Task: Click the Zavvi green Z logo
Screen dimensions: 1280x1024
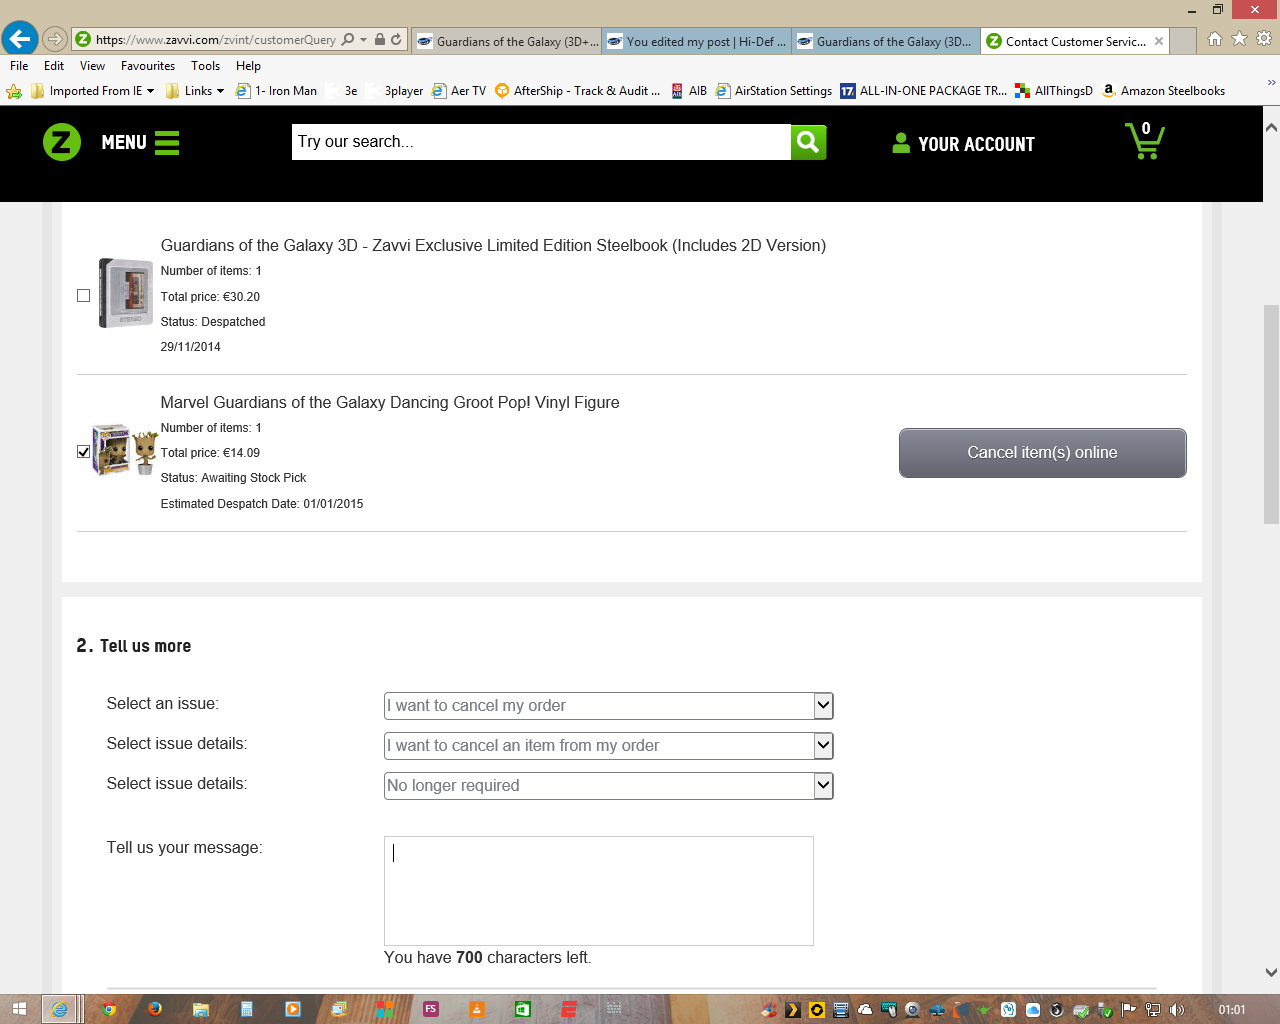Action: (x=62, y=143)
